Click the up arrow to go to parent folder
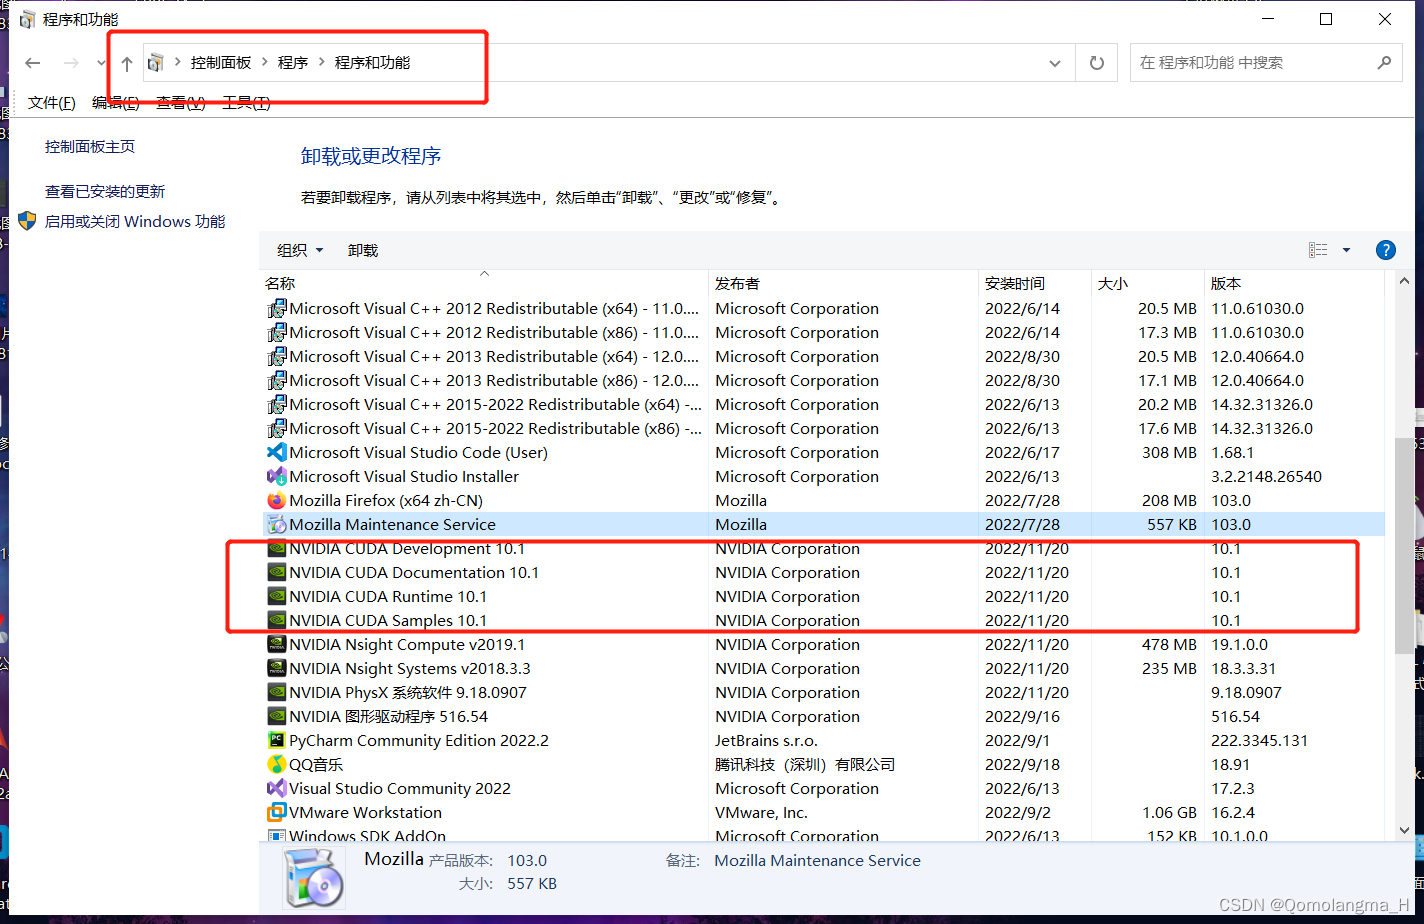 (x=125, y=62)
